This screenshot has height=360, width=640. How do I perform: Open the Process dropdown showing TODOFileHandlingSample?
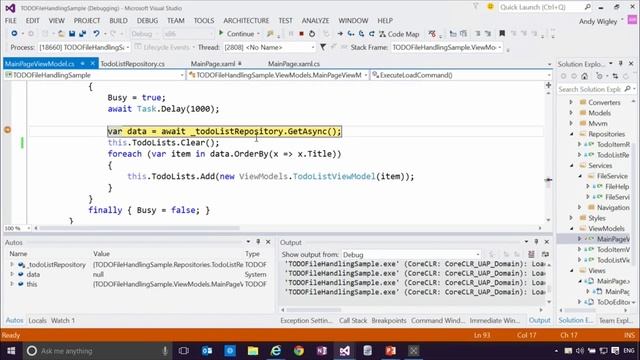84,47
